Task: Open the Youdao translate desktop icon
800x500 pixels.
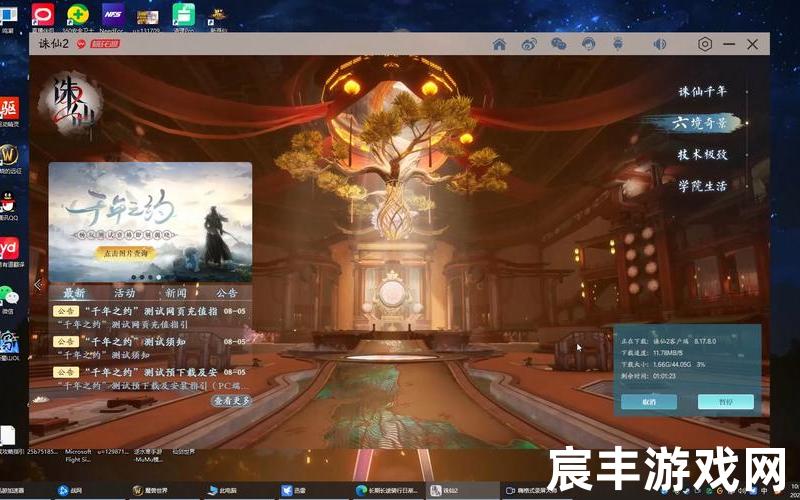Action: (x=9, y=252)
